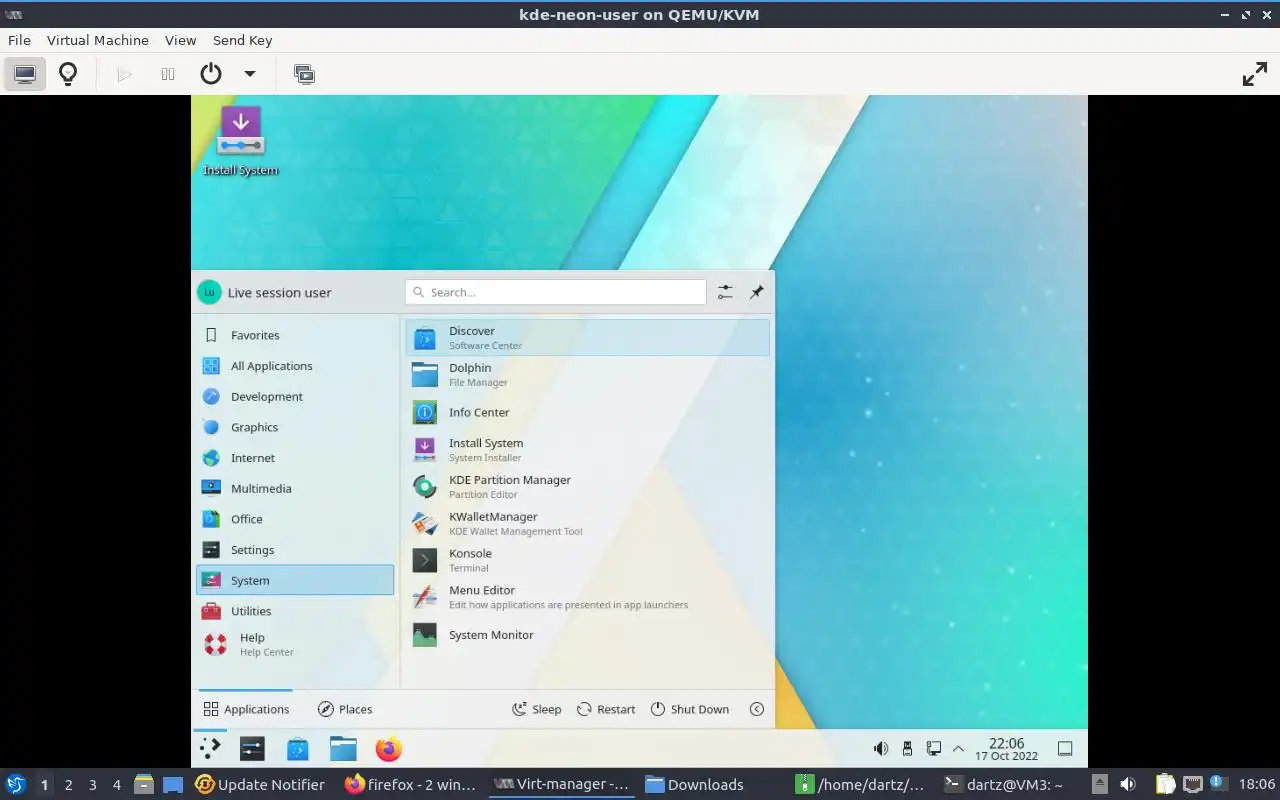Pin the application launcher open
1280x800 pixels.
click(757, 292)
